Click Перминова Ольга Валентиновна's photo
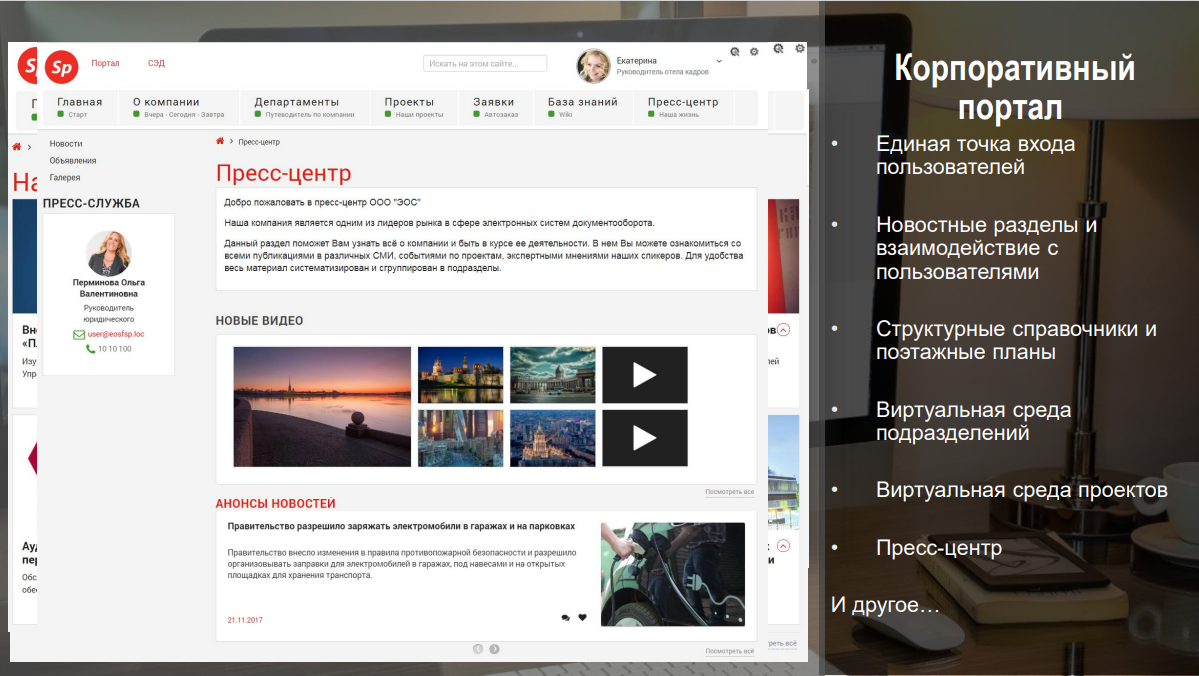The width and height of the screenshot is (1199, 676). point(109,252)
